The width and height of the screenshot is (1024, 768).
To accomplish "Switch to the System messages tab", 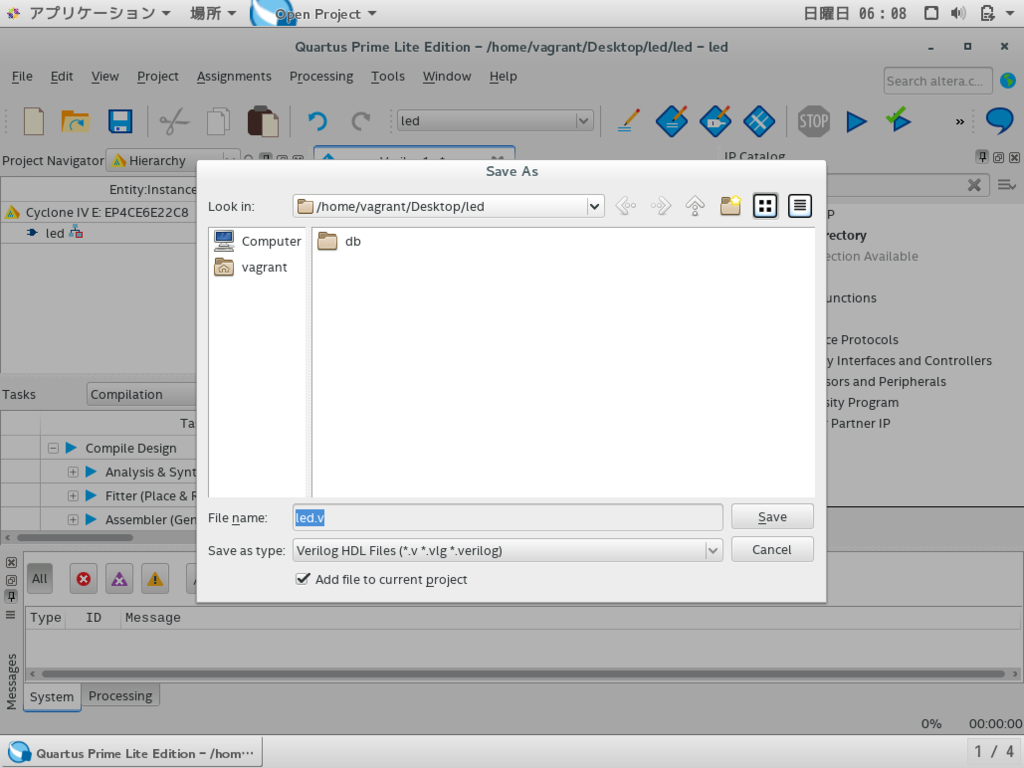I will point(52,697).
